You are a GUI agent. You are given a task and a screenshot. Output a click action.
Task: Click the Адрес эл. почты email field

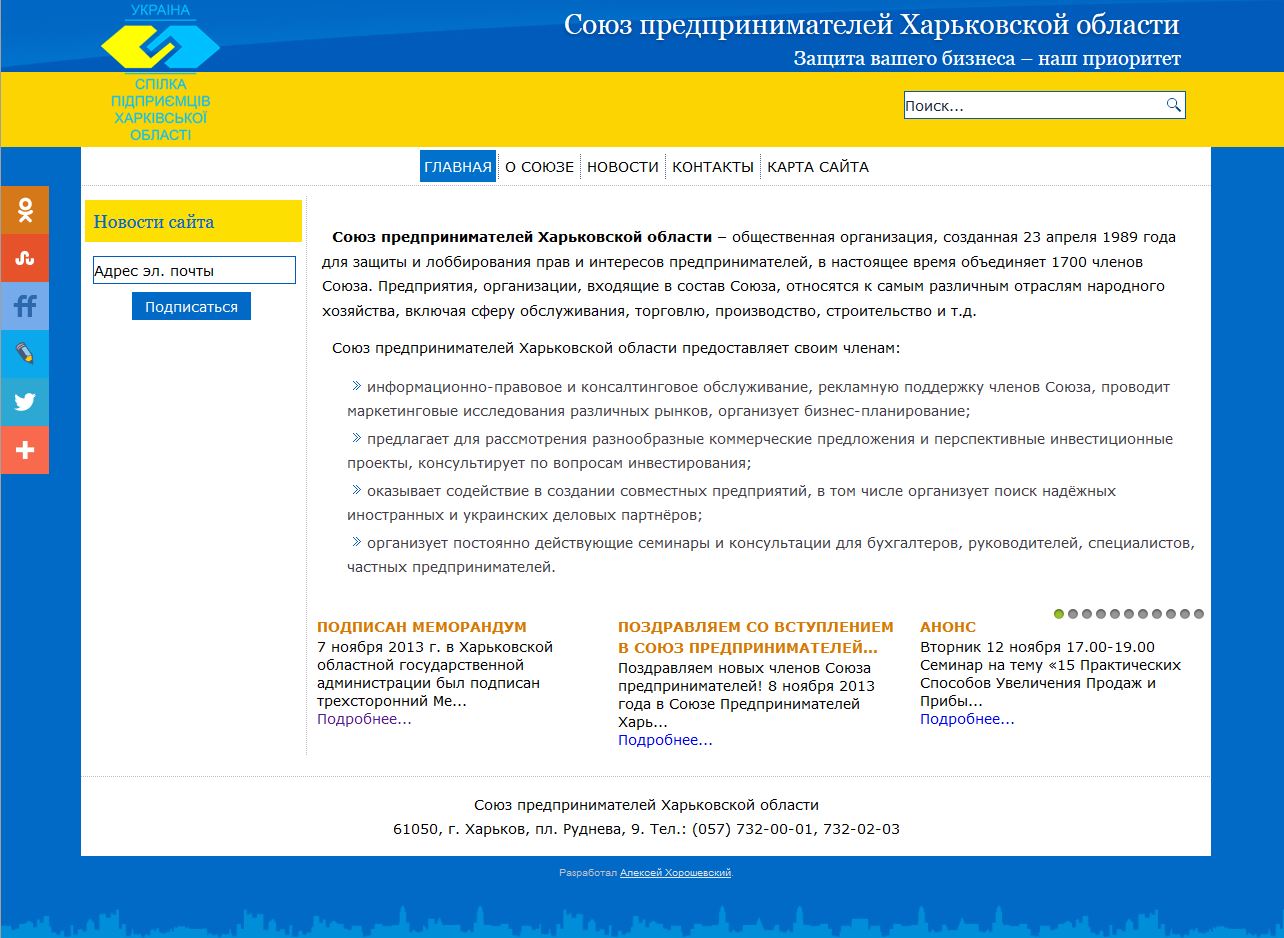tap(194, 270)
